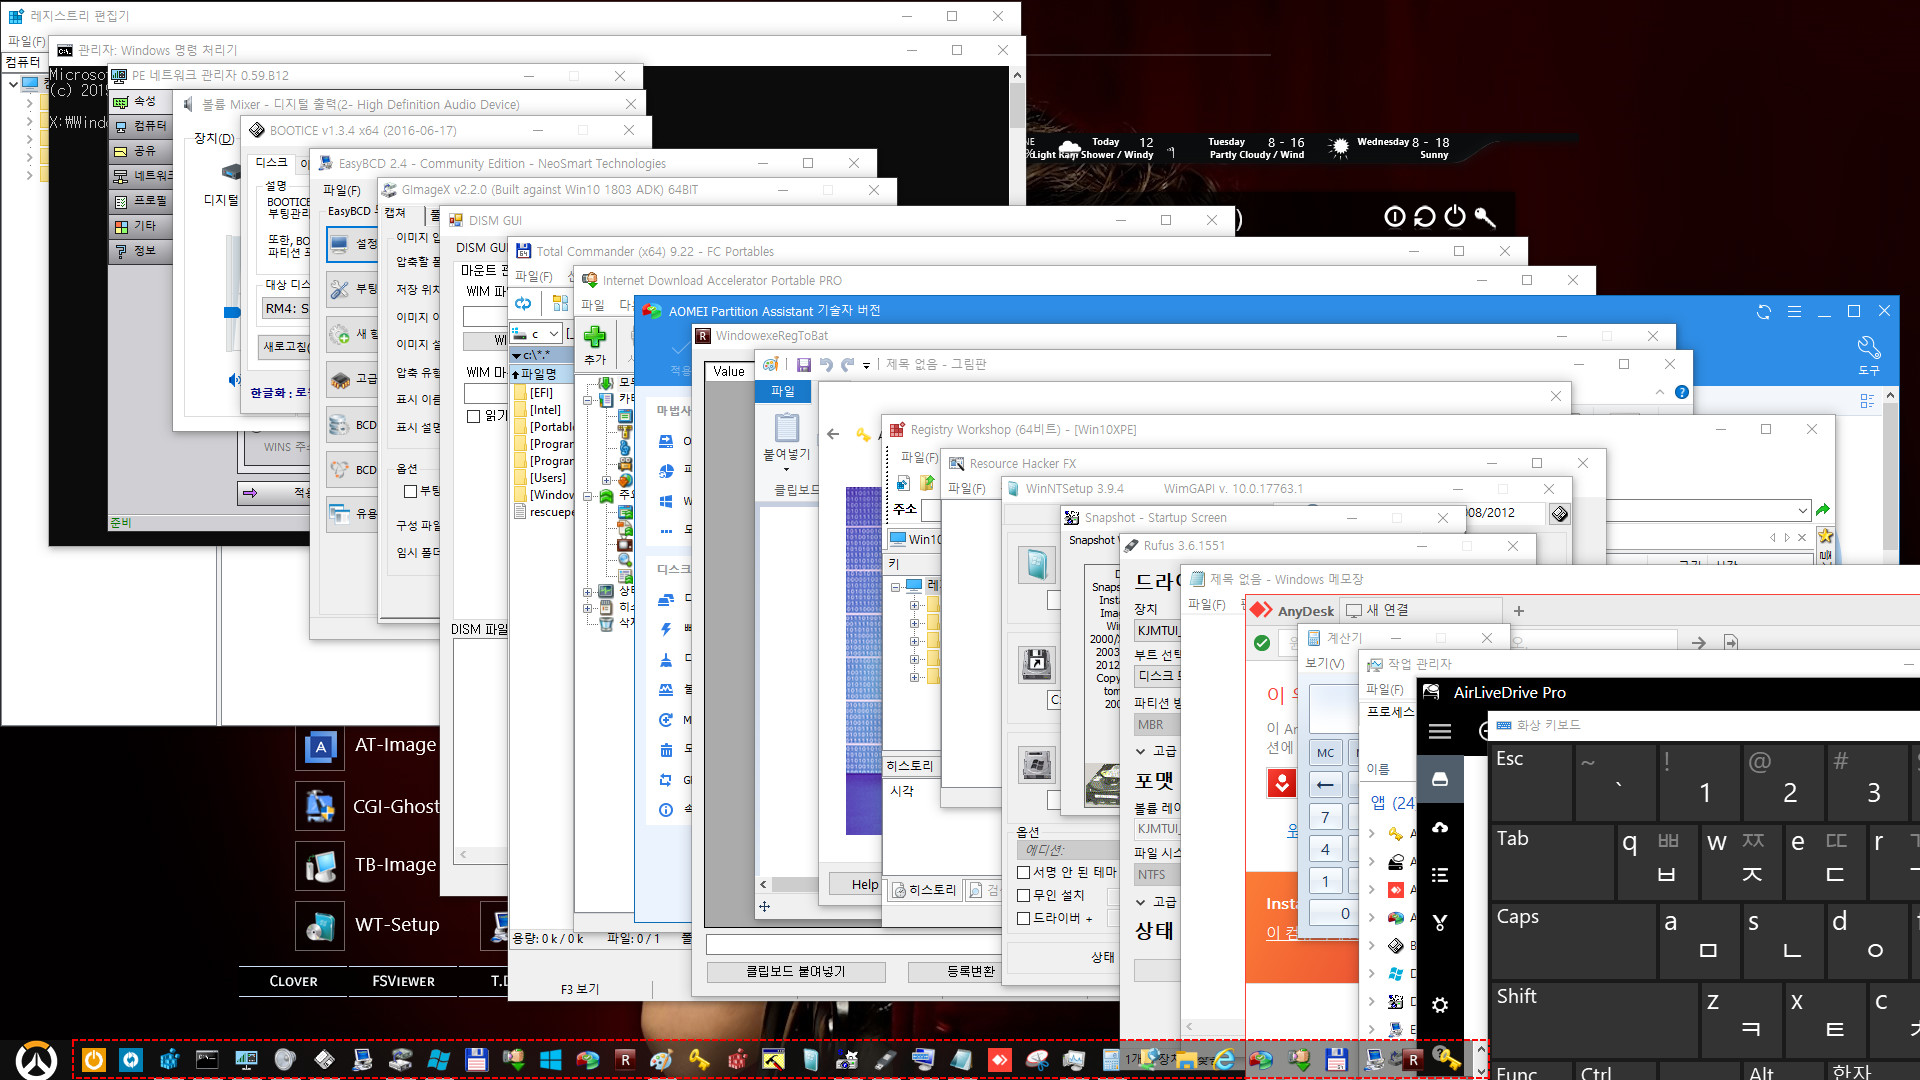This screenshot has width=1920, height=1080.
Task: Click the green arrow icon in Registry Workshop address bar
Action: tap(1823, 511)
